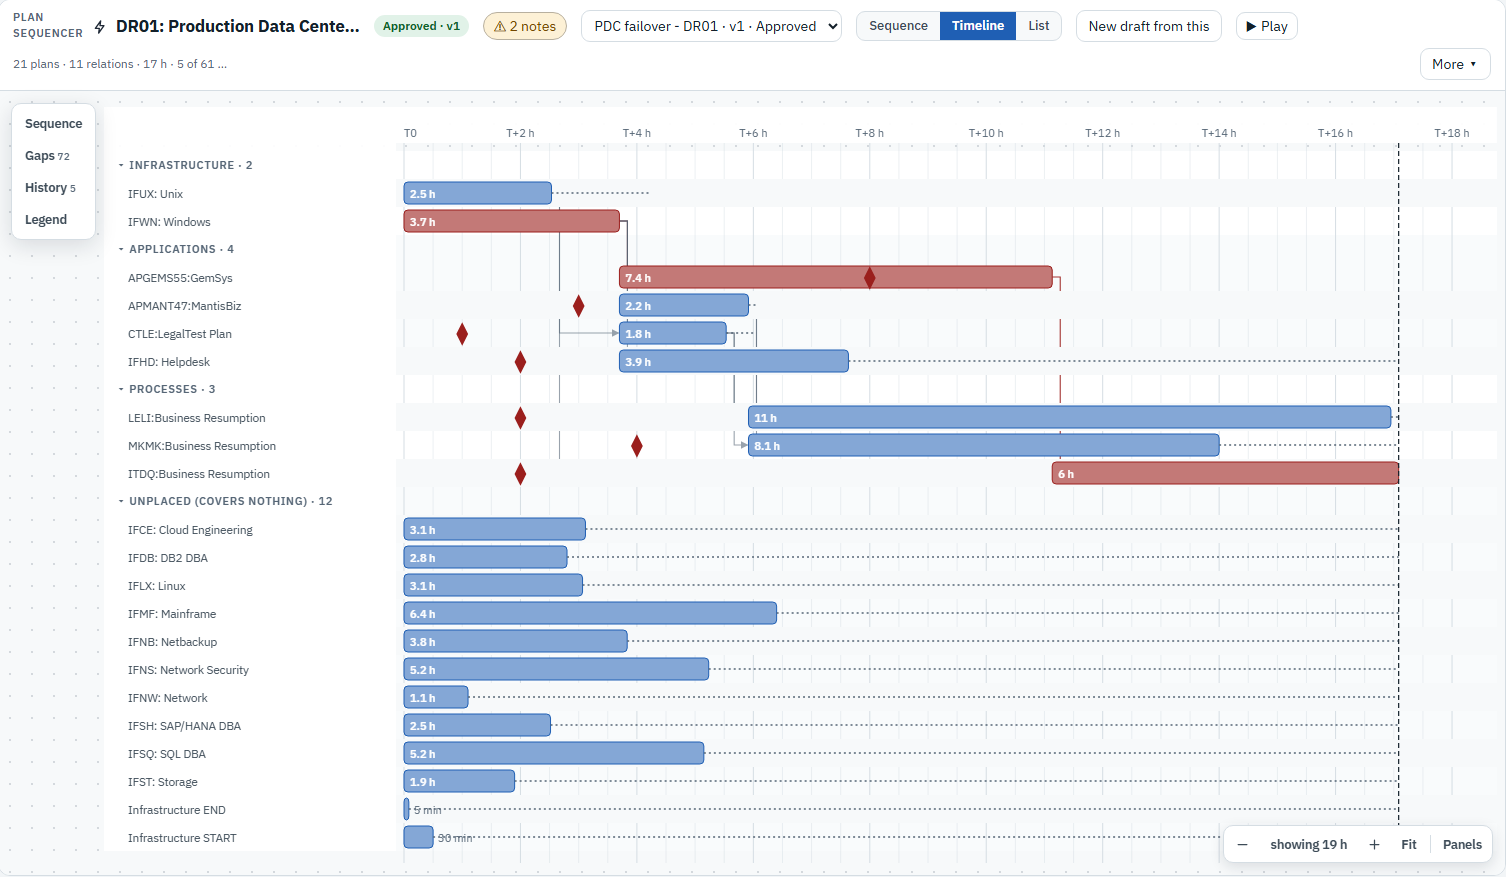Click the diamond marker in the LELI:Business Resumption row
The width and height of the screenshot is (1506, 877).
(x=520, y=418)
